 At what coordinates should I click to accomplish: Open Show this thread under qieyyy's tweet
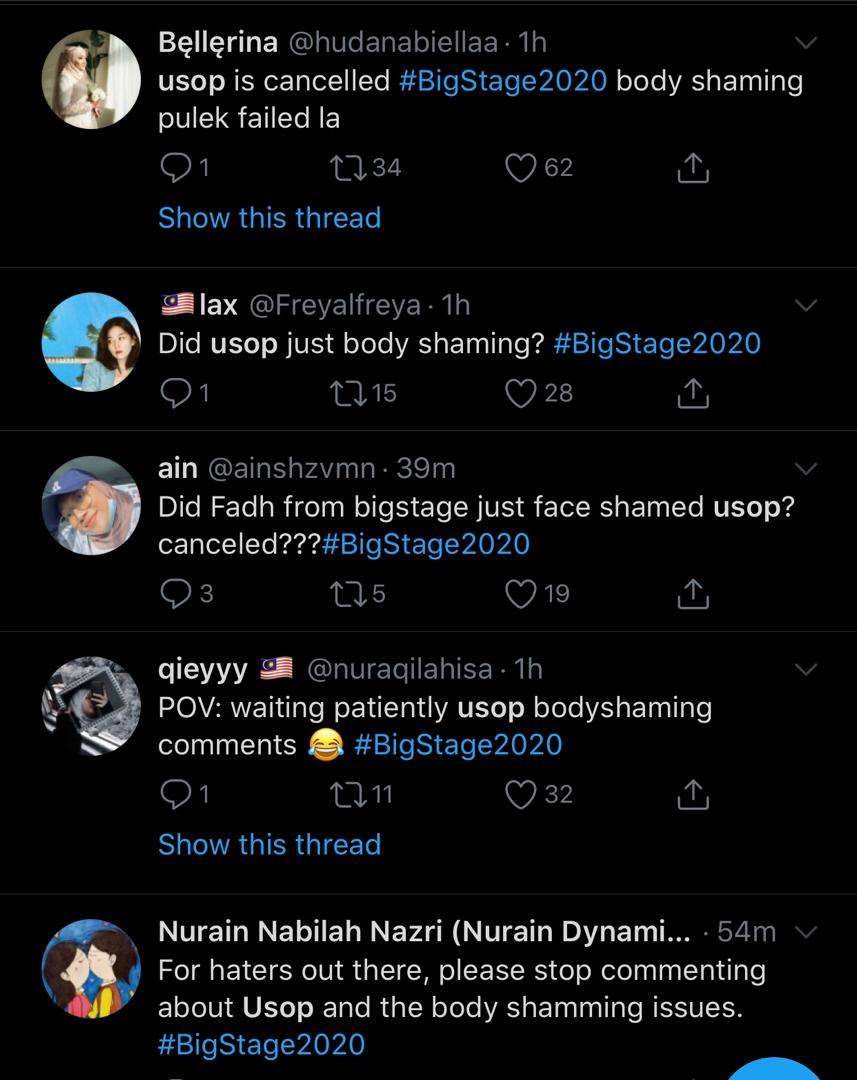click(269, 844)
